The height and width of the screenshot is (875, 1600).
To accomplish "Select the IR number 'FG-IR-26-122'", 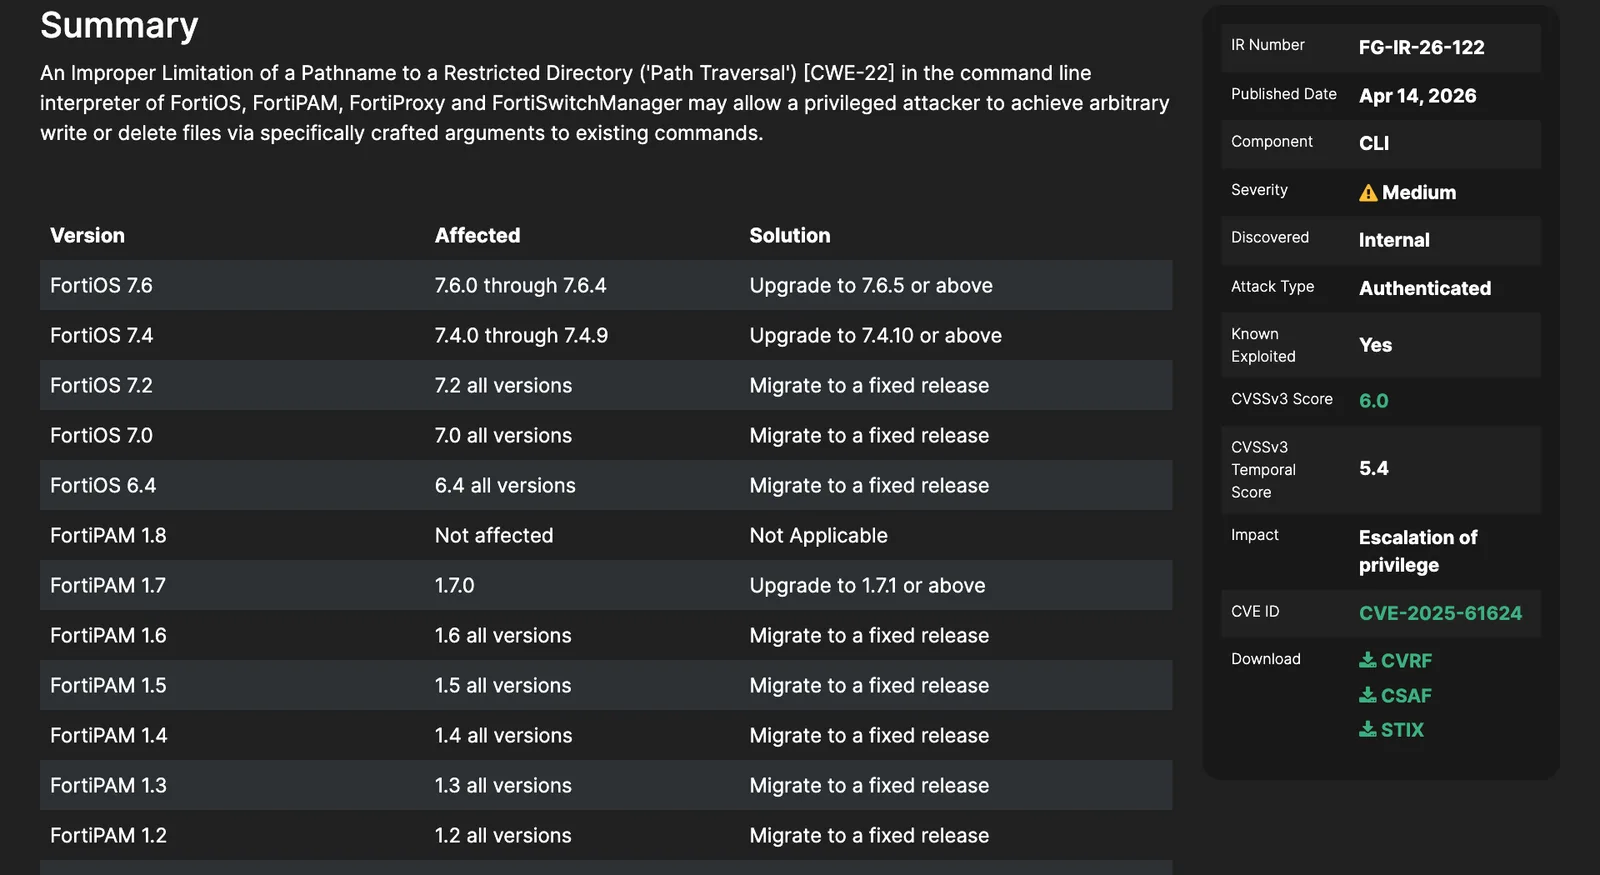I will coord(1421,48).
